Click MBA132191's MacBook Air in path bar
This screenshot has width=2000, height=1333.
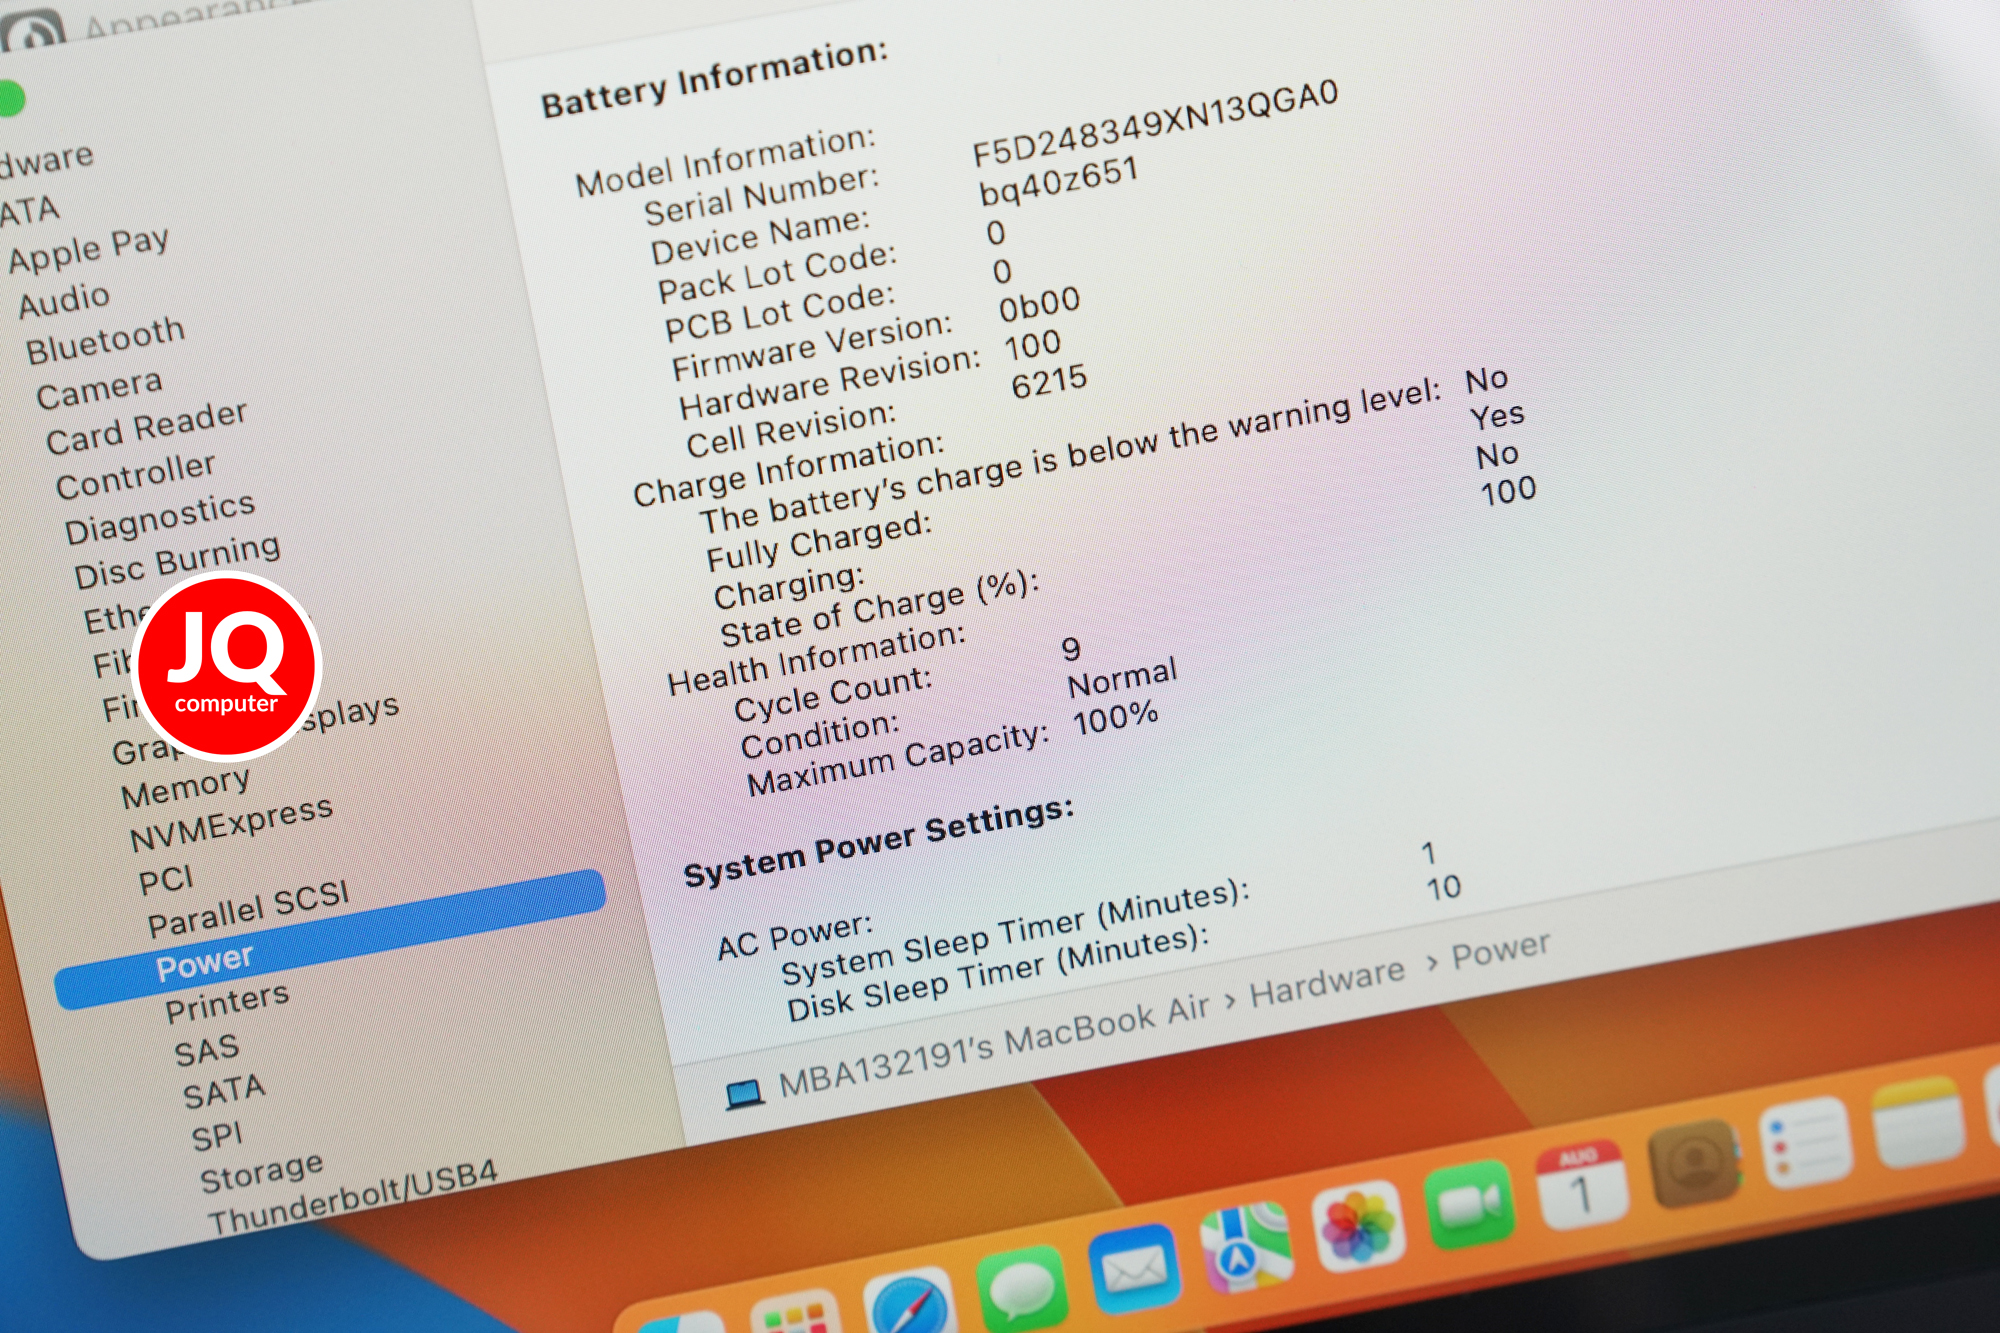tap(994, 1047)
